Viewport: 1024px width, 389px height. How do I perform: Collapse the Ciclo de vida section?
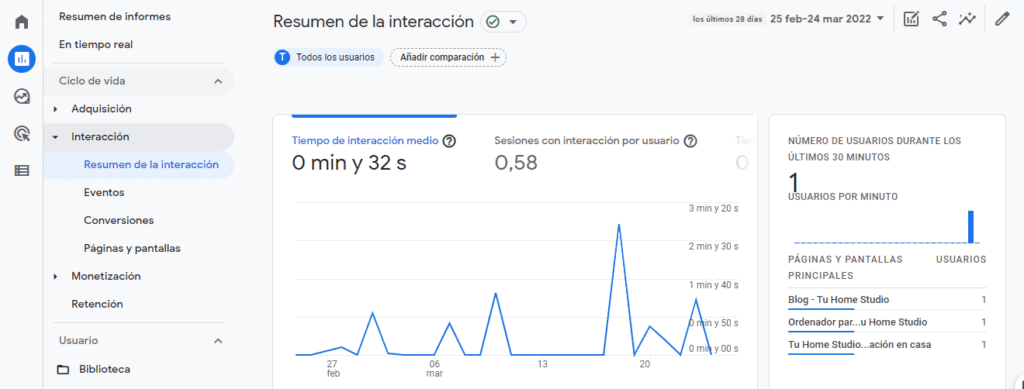coord(218,81)
